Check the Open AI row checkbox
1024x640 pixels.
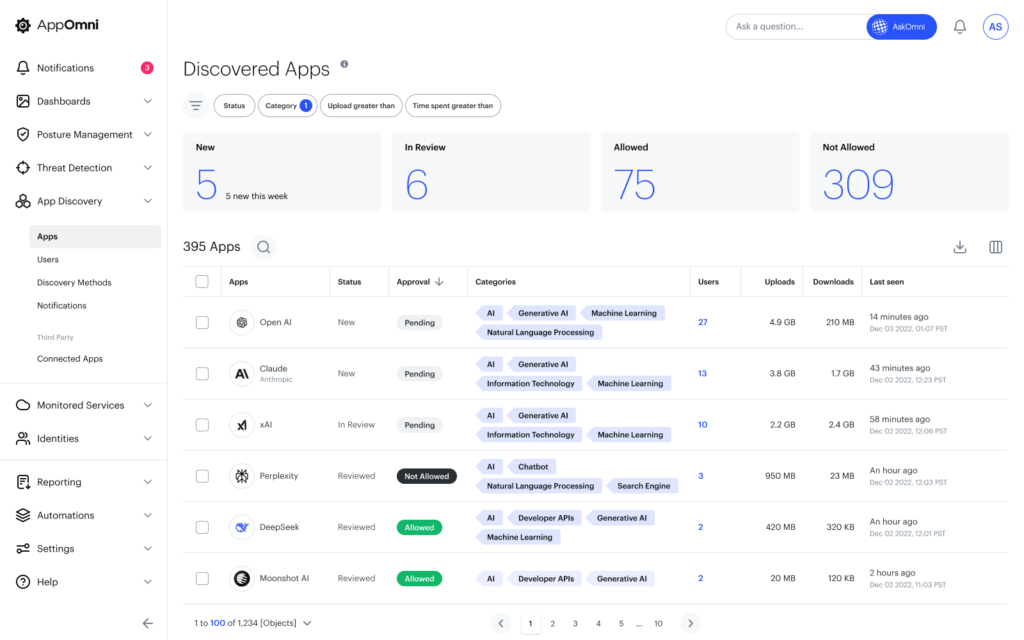click(x=202, y=323)
